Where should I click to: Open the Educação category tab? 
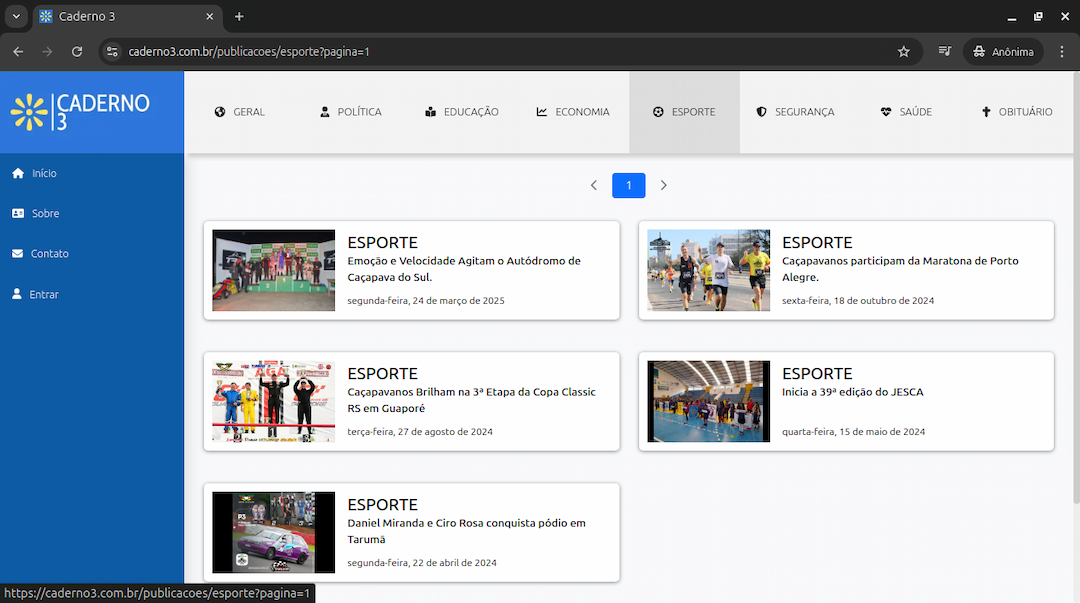461,112
